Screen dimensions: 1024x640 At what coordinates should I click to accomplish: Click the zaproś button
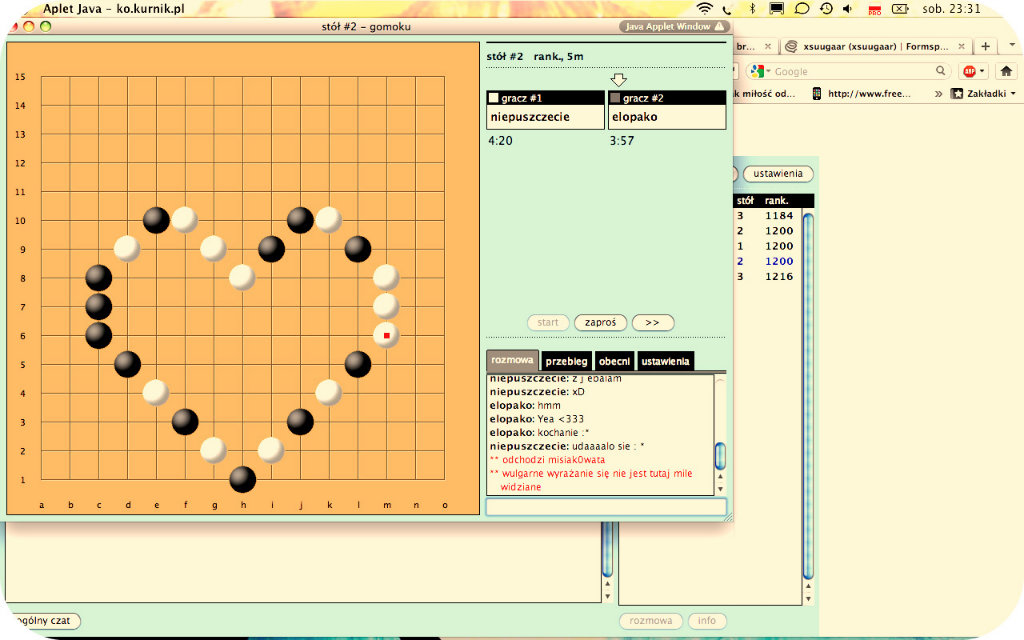point(600,323)
